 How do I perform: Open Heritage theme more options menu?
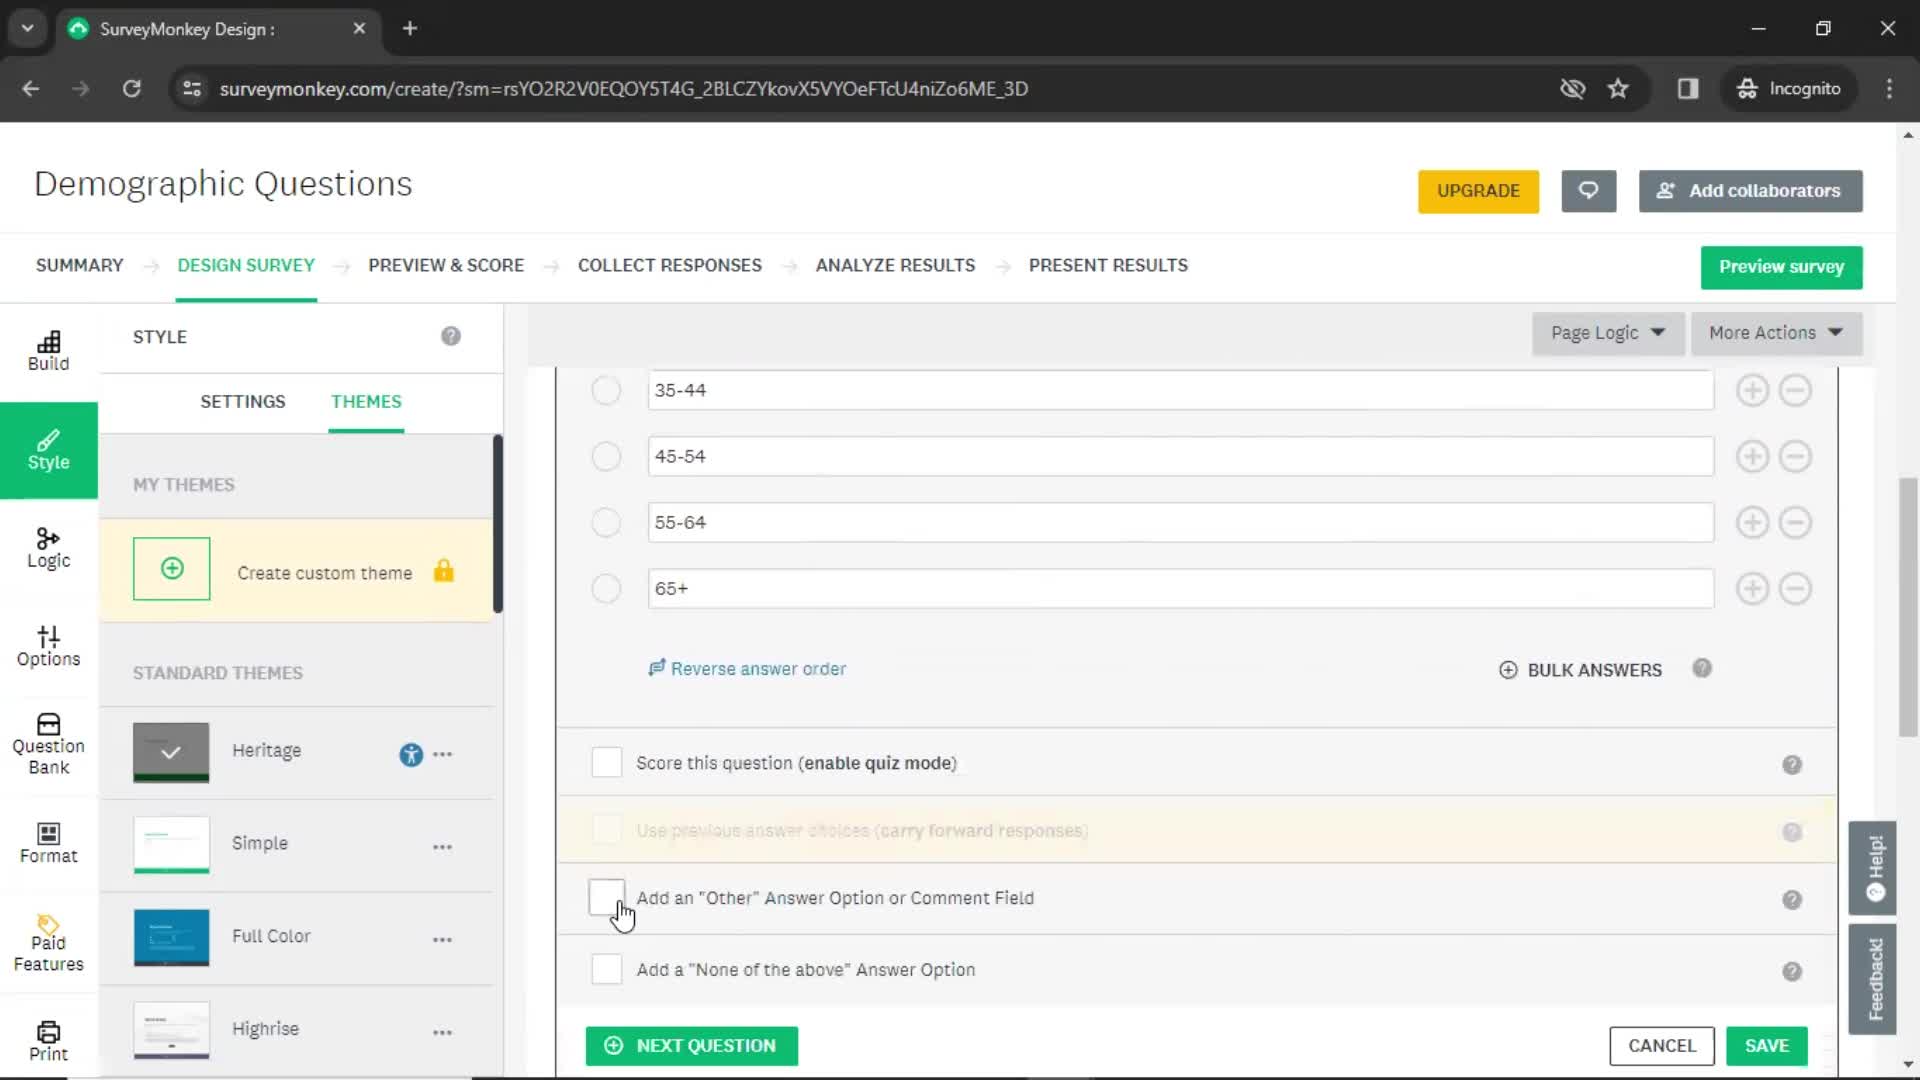pyautogui.click(x=443, y=754)
